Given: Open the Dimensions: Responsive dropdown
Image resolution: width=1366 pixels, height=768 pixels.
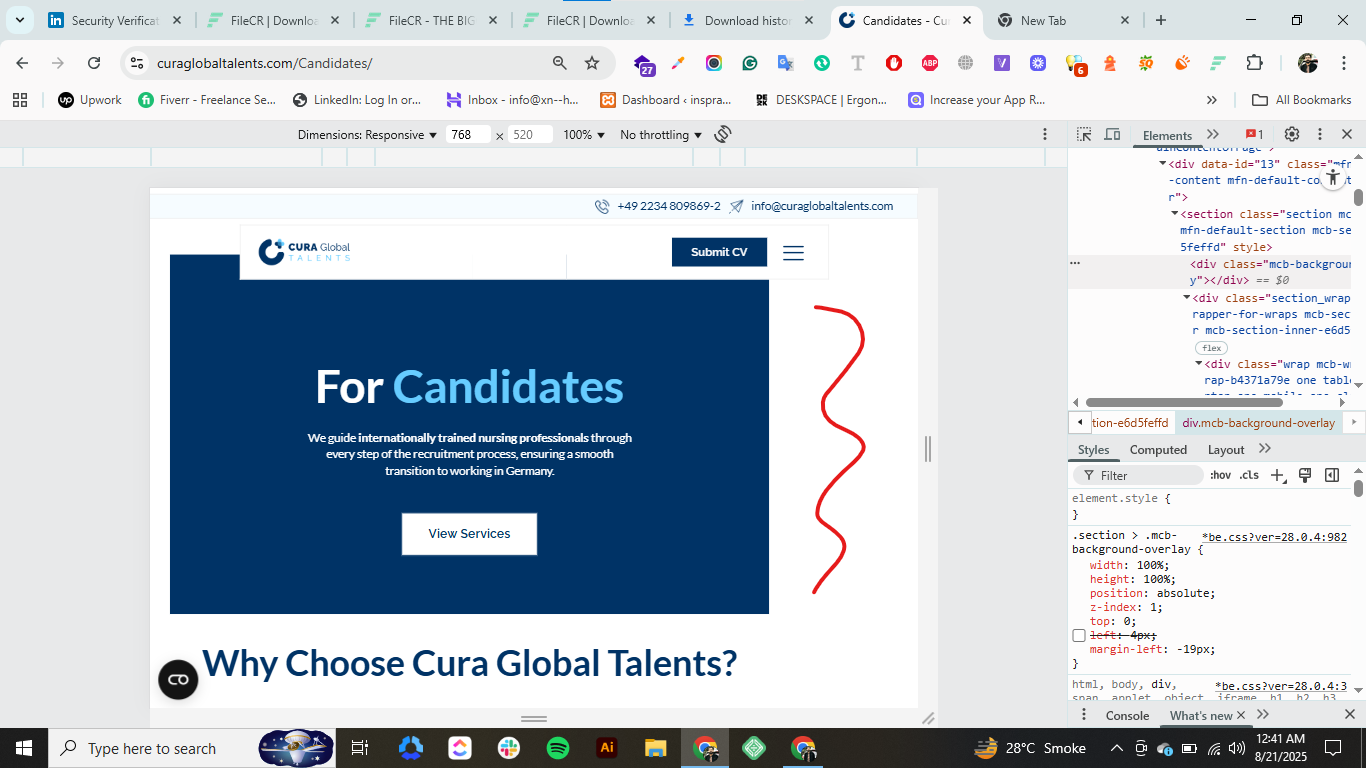Looking at the screenshot, I should pyautogui.click(x=367, y=134).
